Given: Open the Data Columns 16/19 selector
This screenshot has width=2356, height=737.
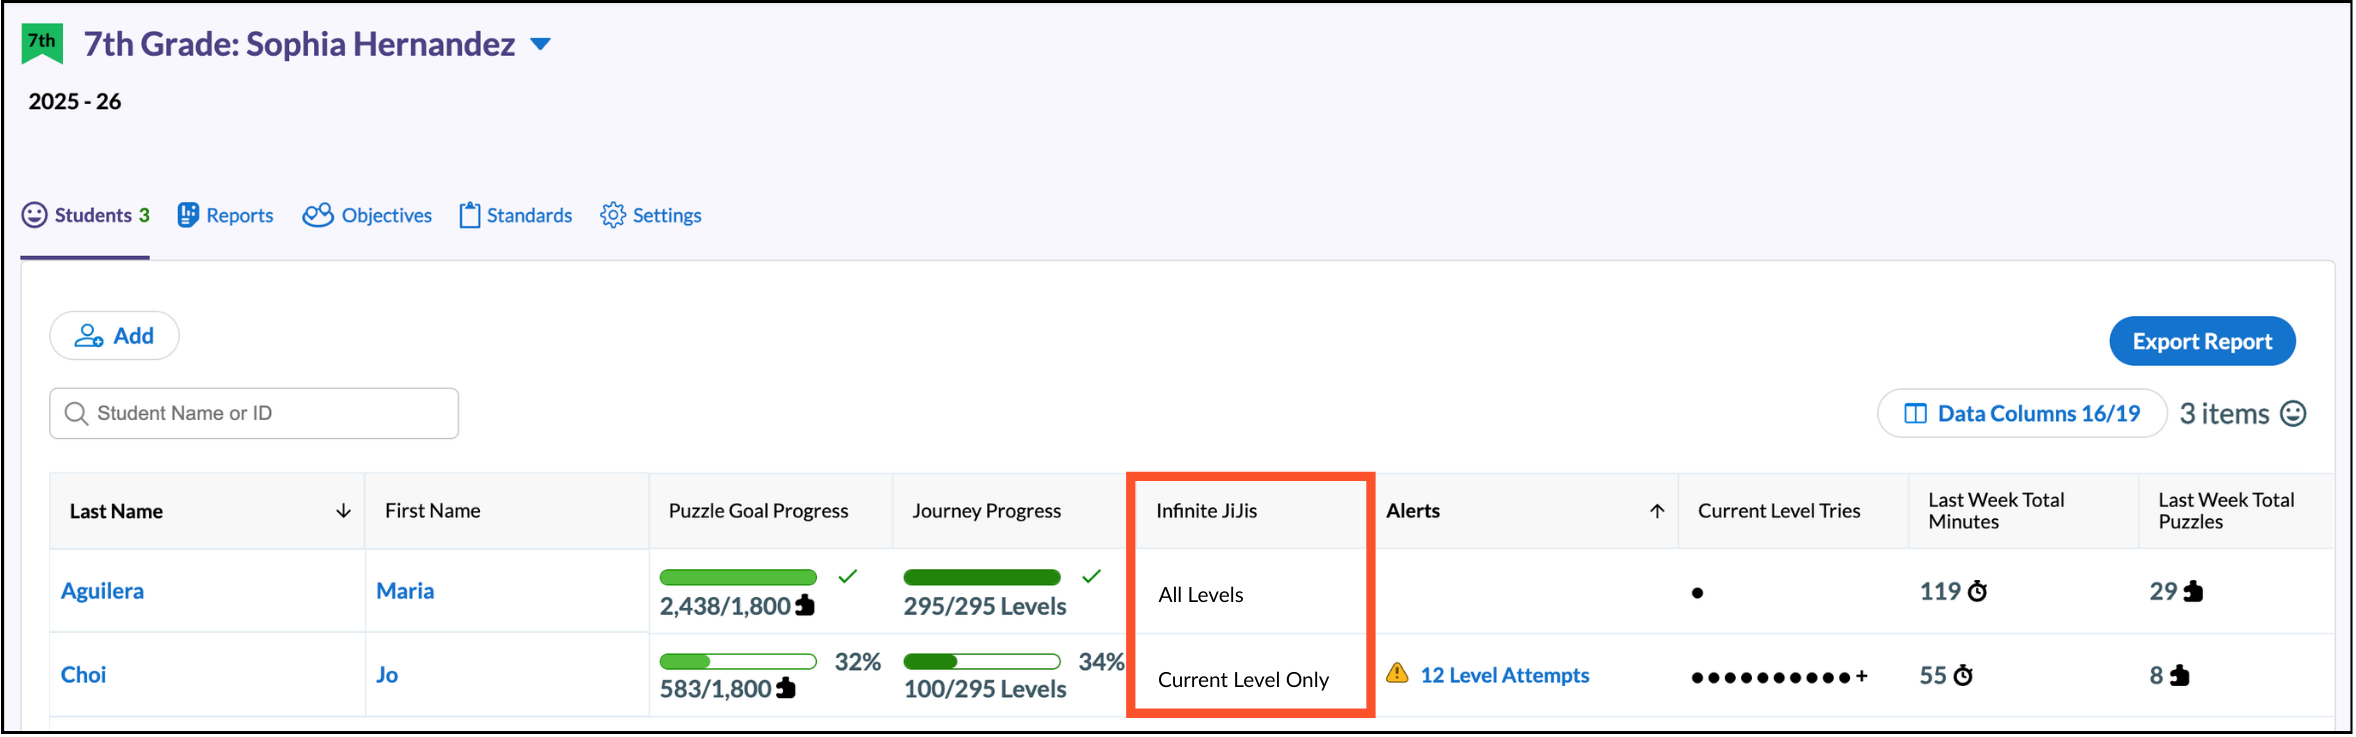Looking at the screenshot, I should [2021, 413].
